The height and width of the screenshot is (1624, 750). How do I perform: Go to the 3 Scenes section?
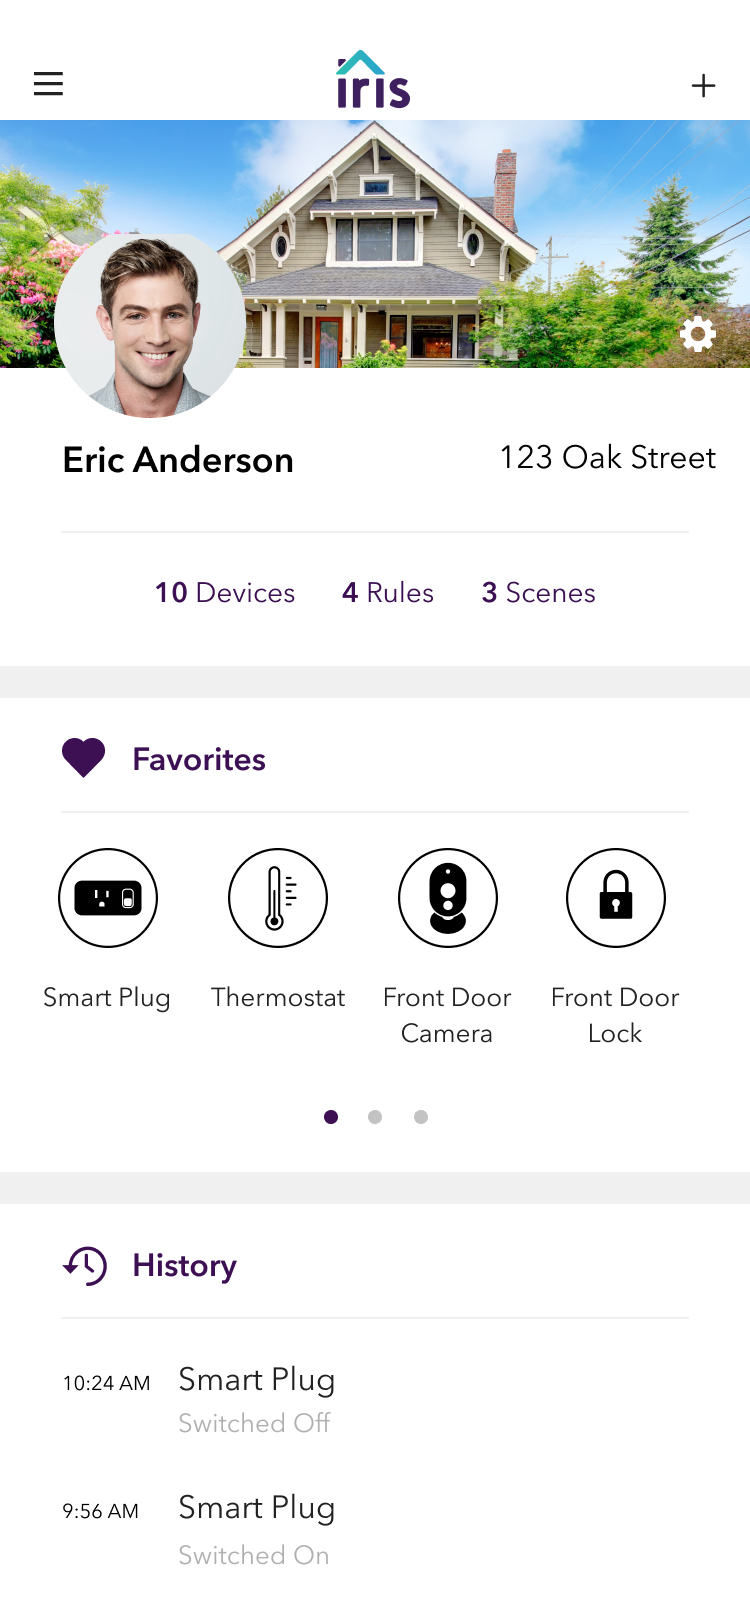538,593
